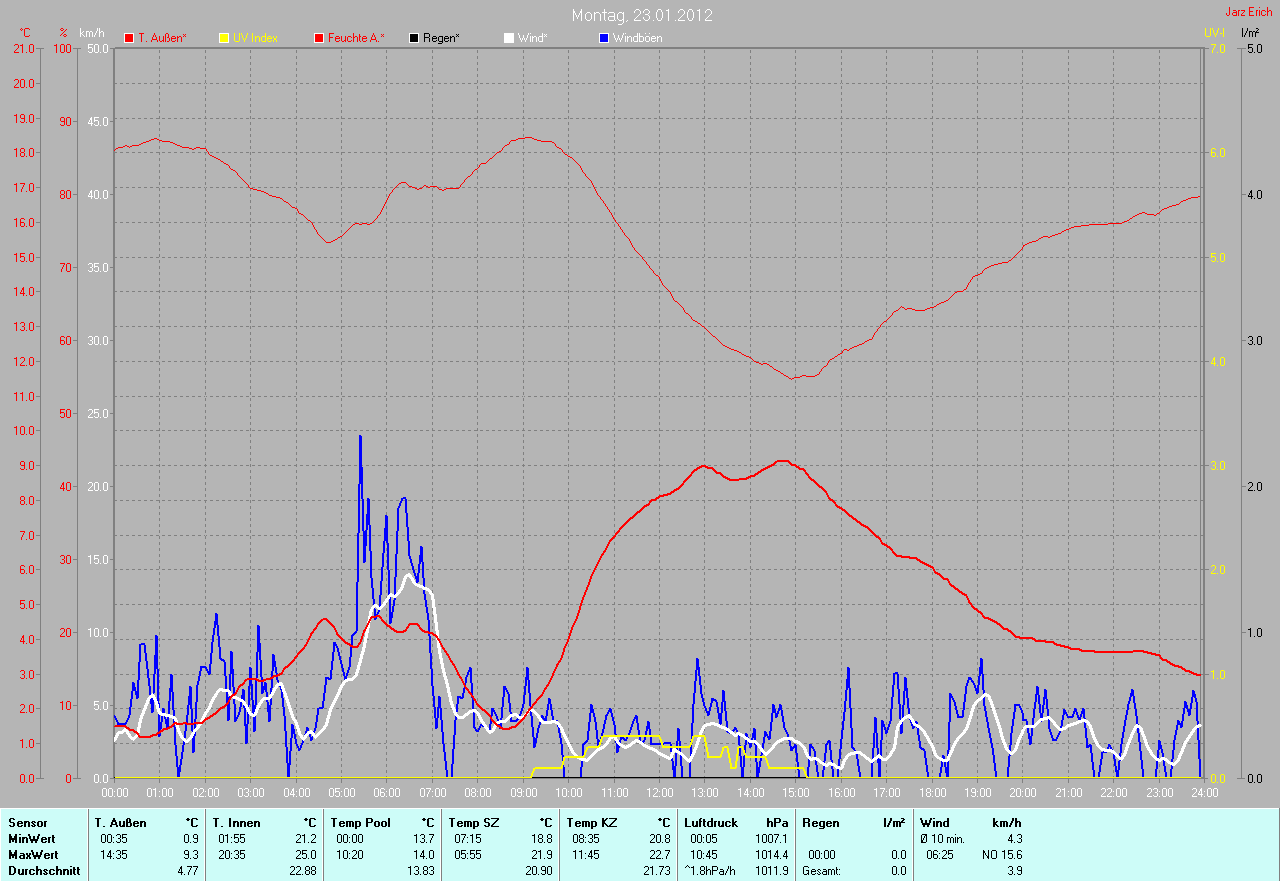Image resolution: width=1280 pixels, height=881 pixels.
Task: Click the Luftdruck time '10:45'
Action: (x=705, y=855)
